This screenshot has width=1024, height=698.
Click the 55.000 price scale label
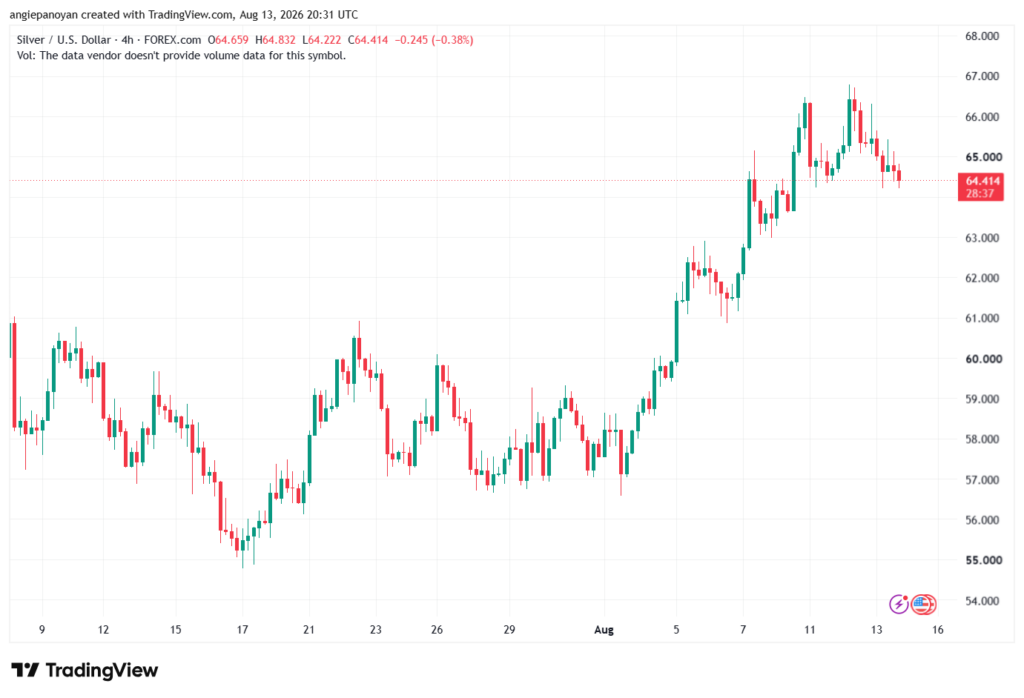pyautogui.click(x=982, y=560)
